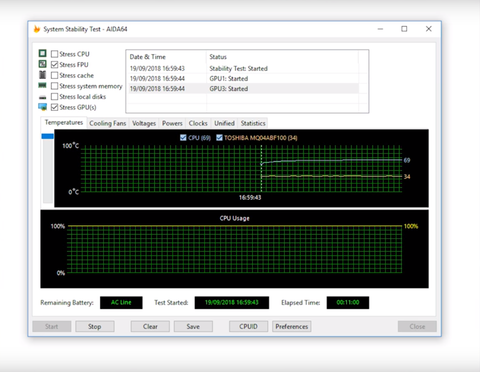Open the Unified tab
Image resolution: width=480 pixels, height=372 pixels.
pos(224,123)
